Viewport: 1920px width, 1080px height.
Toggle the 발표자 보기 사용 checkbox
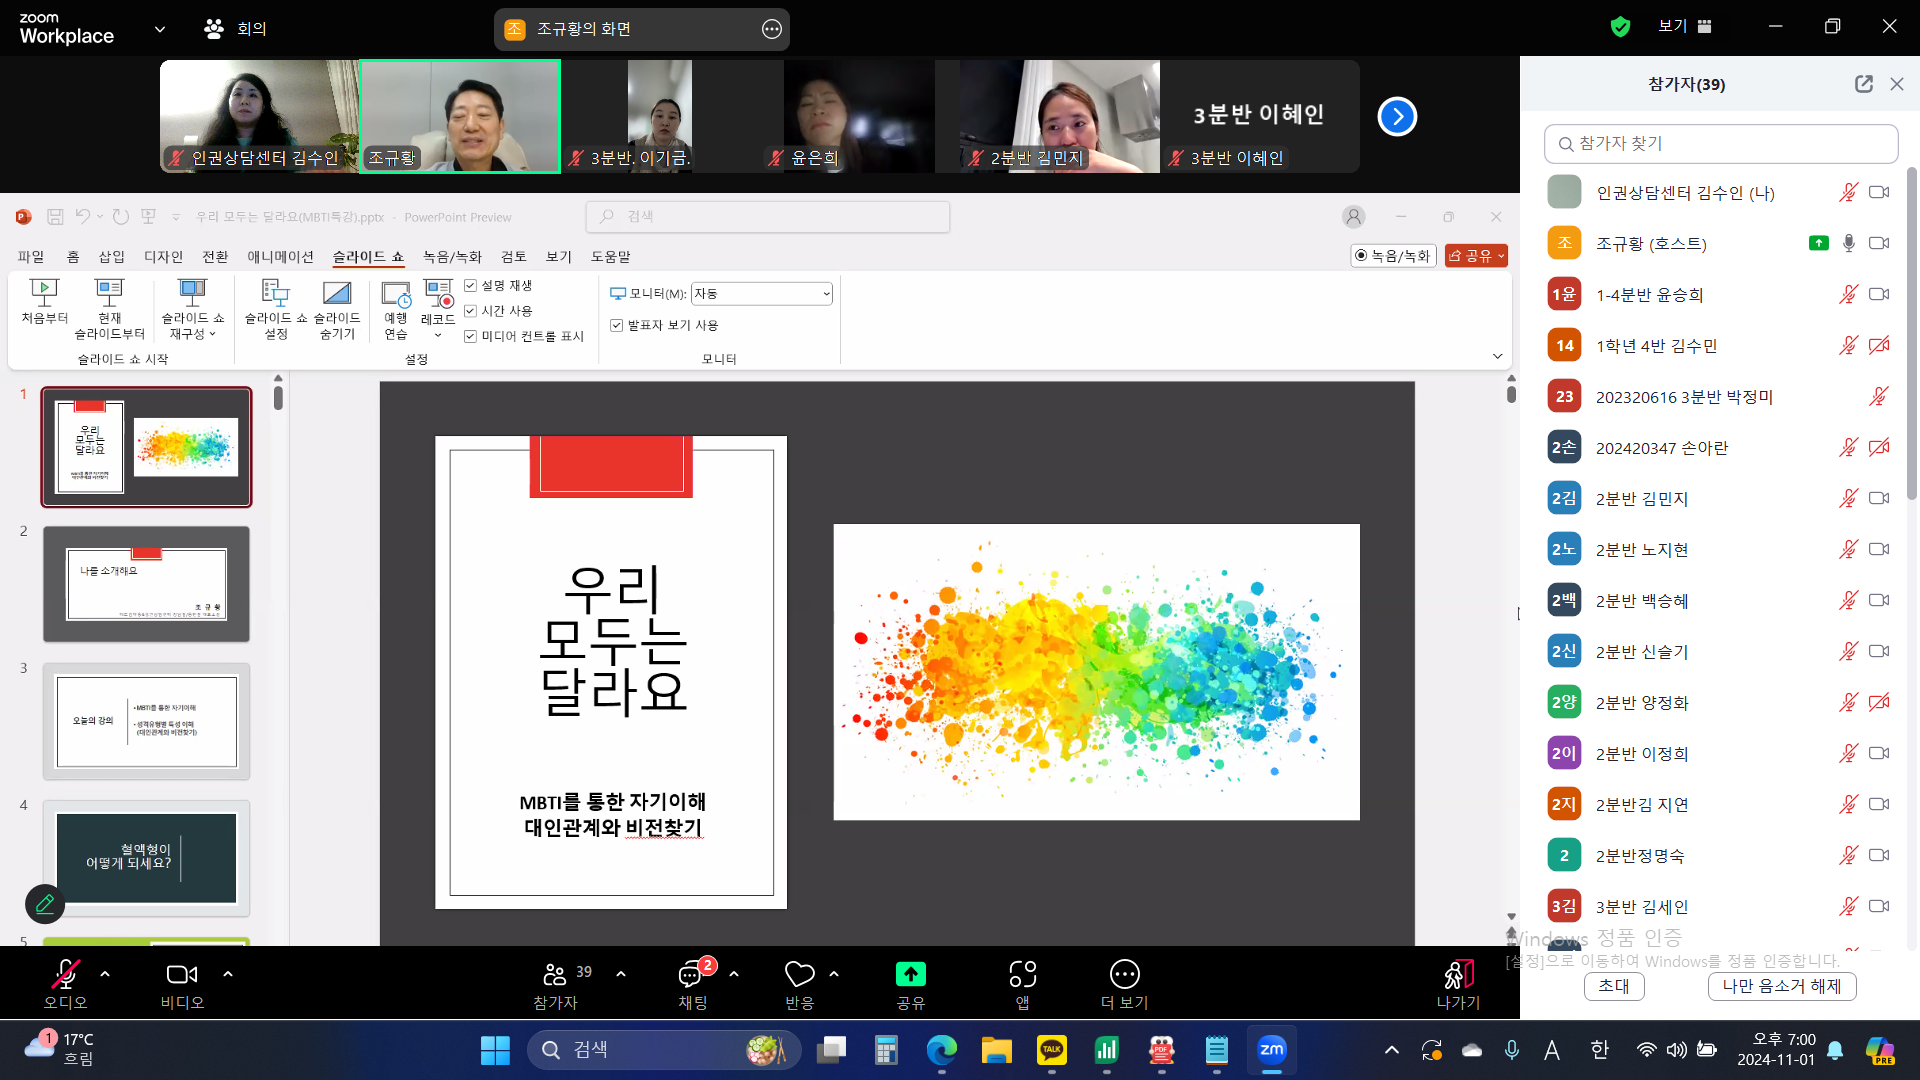[x=617, y=326]
